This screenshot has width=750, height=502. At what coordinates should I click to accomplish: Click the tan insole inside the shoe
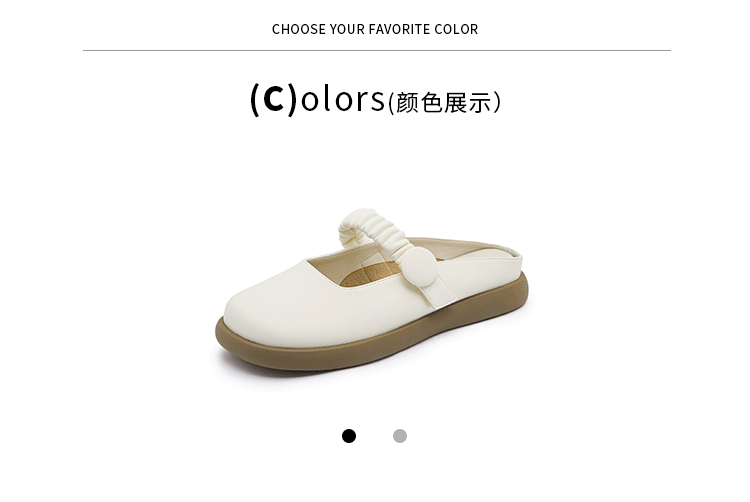coord(366,275)
